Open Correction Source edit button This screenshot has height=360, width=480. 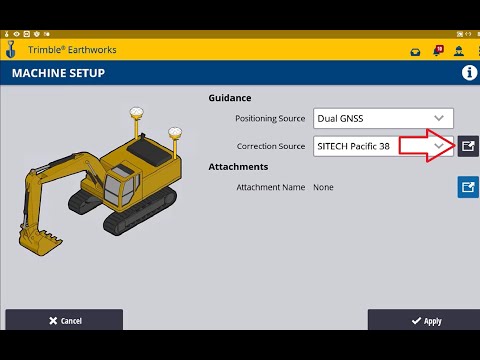pyautogui.click(x=468, y=146)
